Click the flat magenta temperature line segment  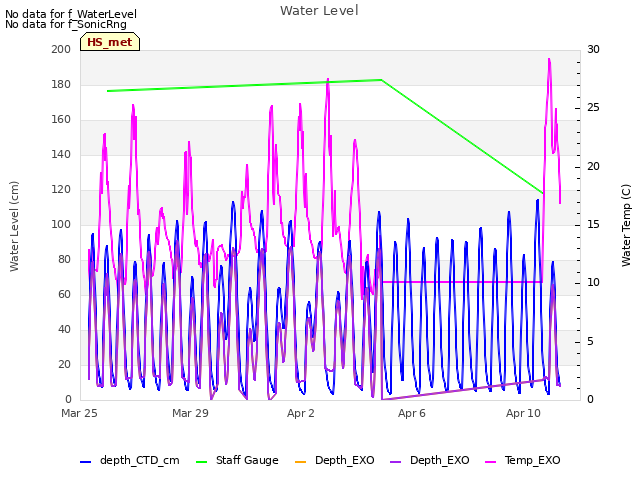click(462, 282)
